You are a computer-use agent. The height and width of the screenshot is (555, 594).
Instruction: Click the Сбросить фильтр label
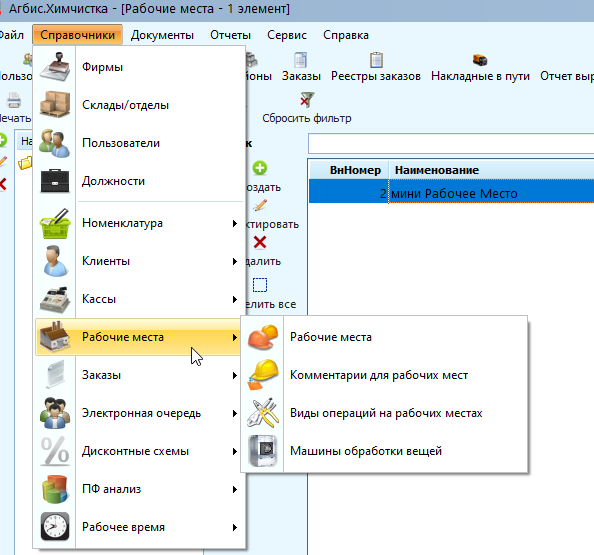[307, 118]
